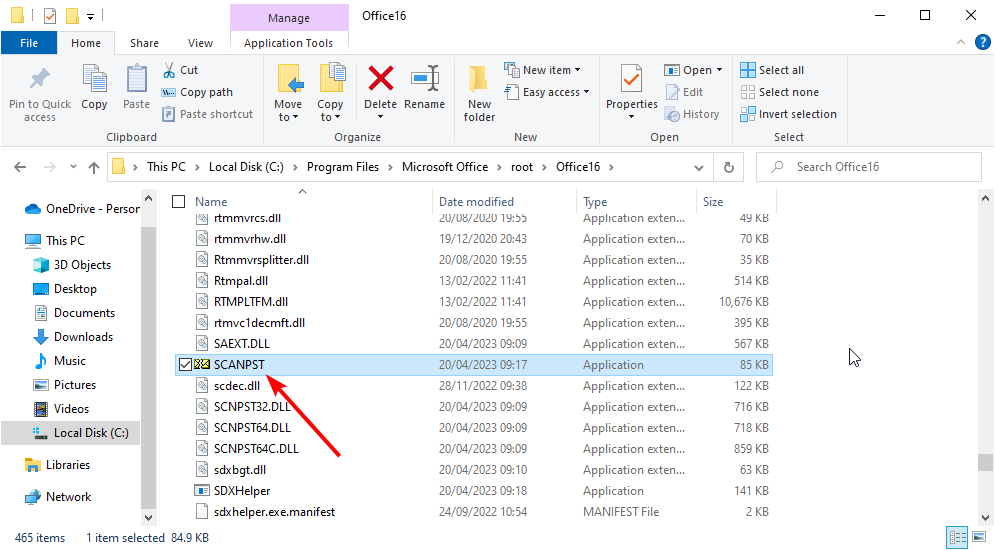The width and height of the screenshot is (995, 550).
Task: Select the RTMPLTFM.dll file
Action: pos(251,302)
